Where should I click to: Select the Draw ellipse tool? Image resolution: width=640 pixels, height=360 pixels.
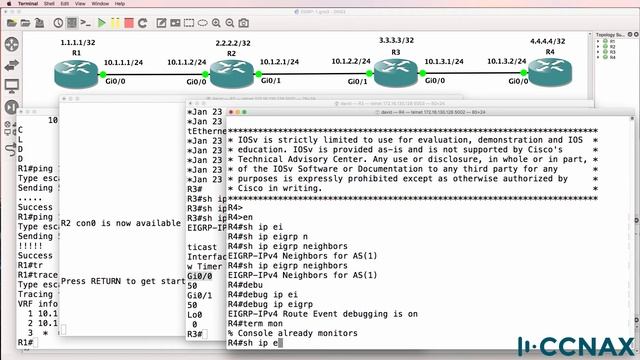(x=202, y=23)
